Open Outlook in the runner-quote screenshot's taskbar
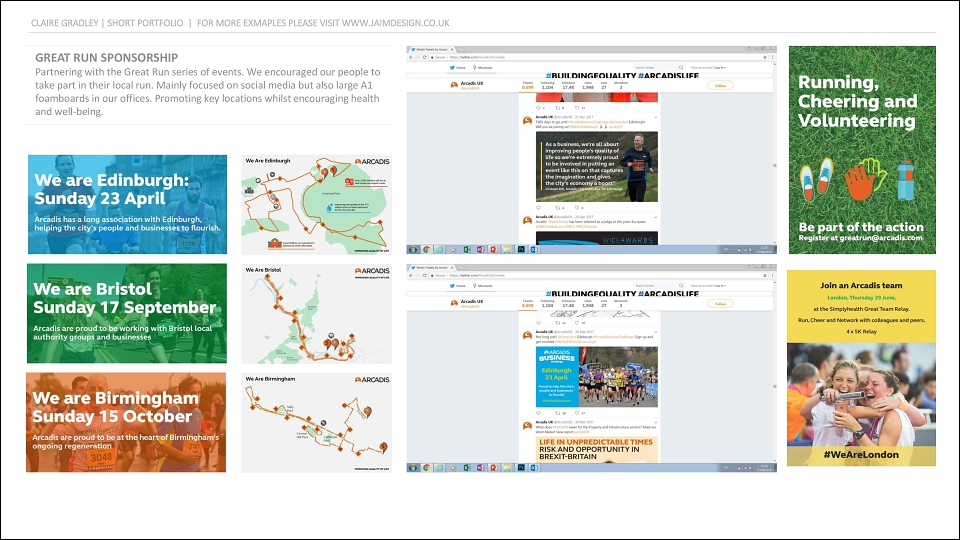This screenshot has height=540, width=960. [534, 250]
